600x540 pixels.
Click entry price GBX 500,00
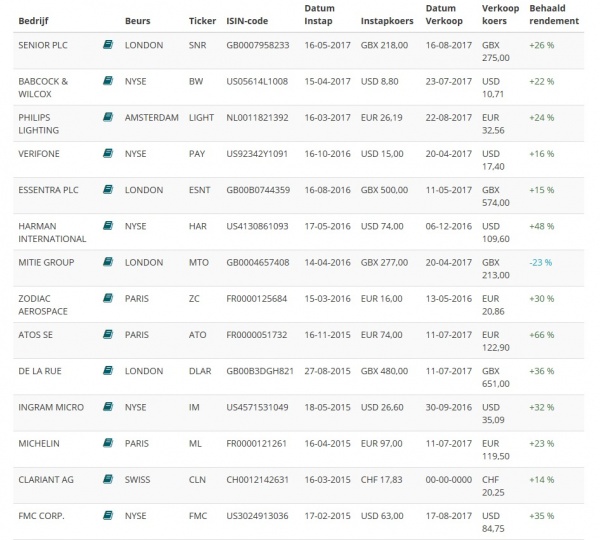point(384,190)
